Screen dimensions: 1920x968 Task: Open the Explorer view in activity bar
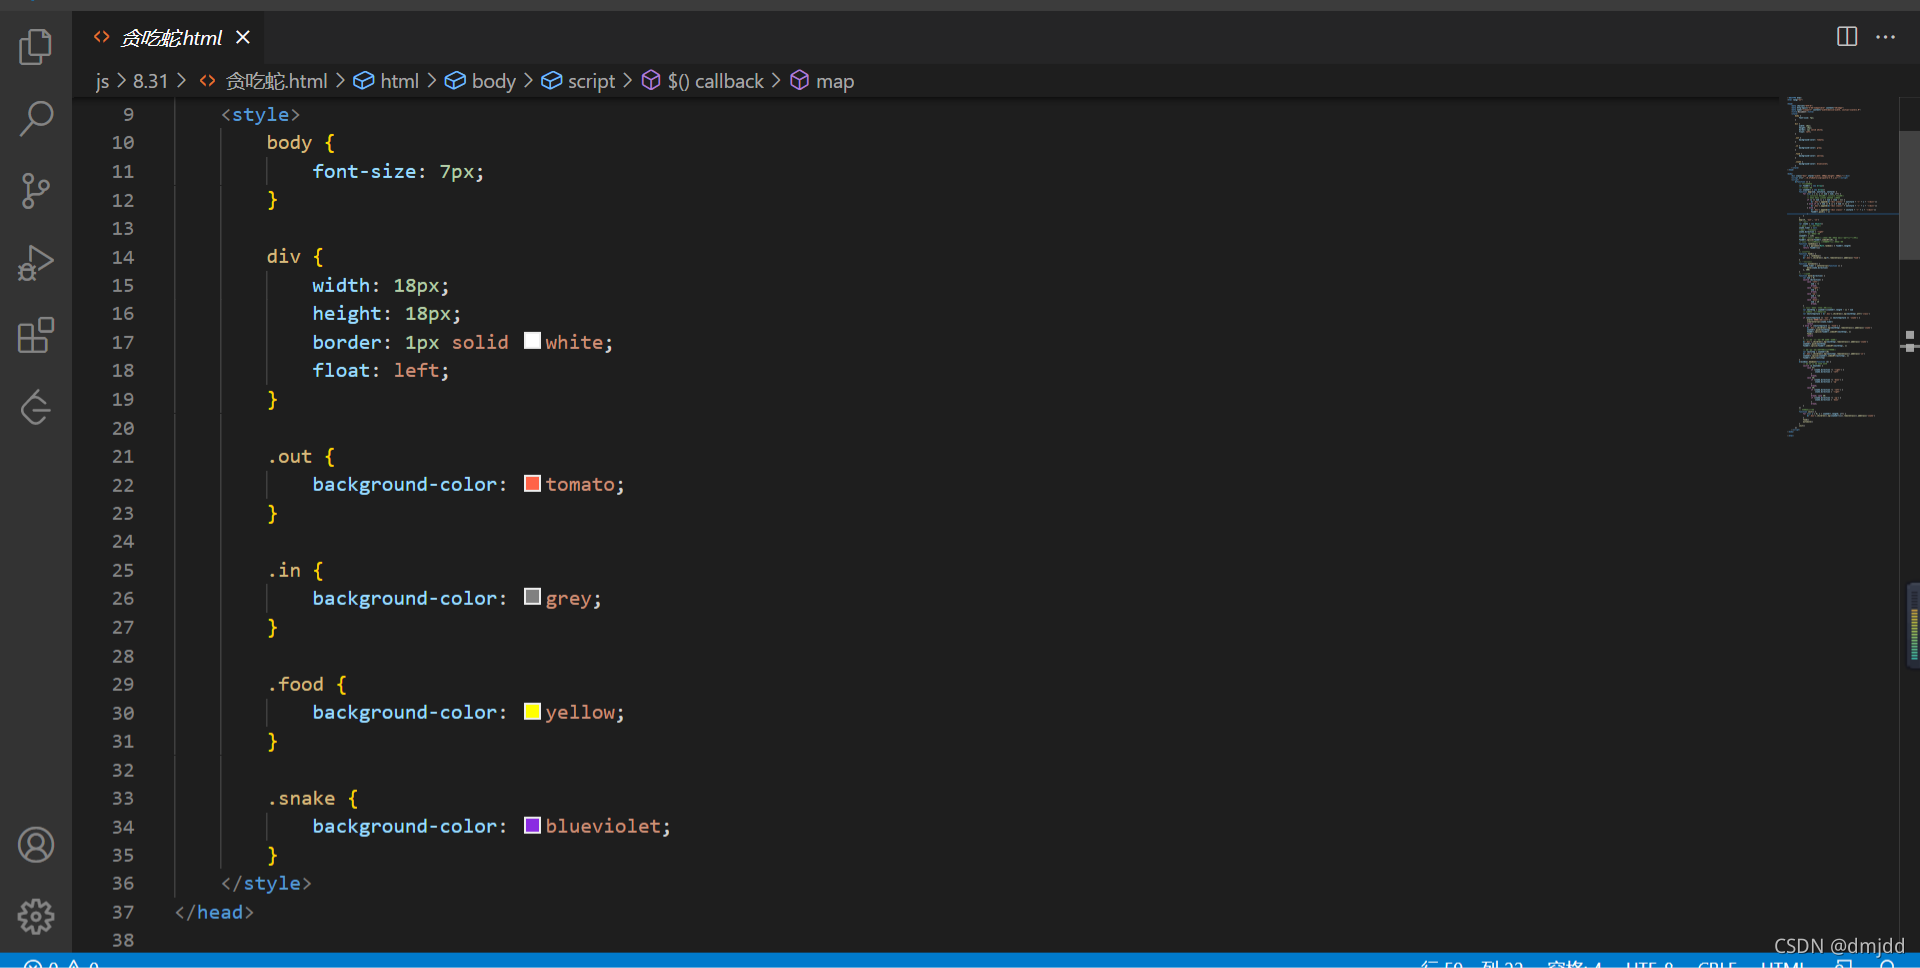pos(36,46)
